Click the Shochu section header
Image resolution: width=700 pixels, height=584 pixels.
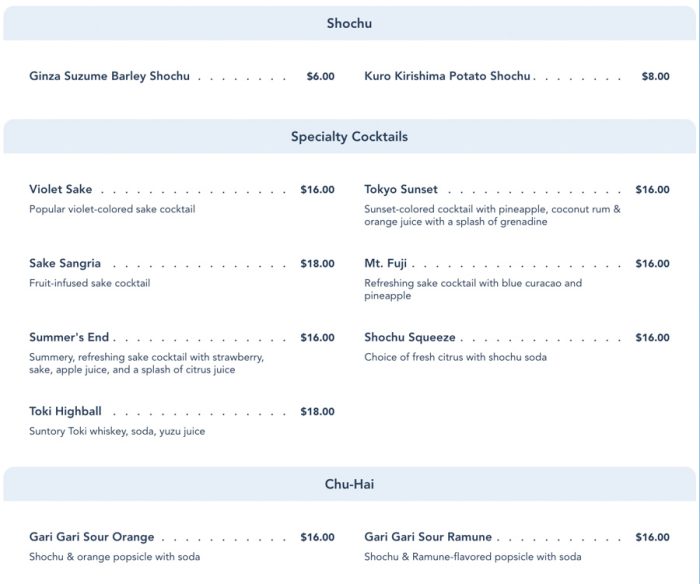coord(349,23)
